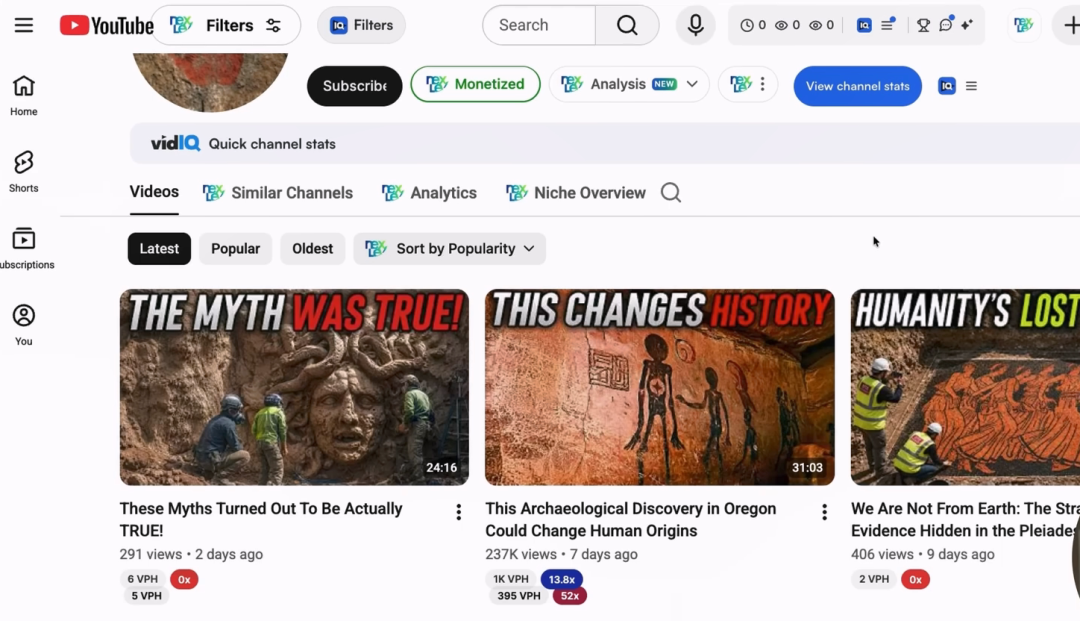Click the Subscribe button
The width and height of the screenshot is (1080, 621).
[355, 86]
